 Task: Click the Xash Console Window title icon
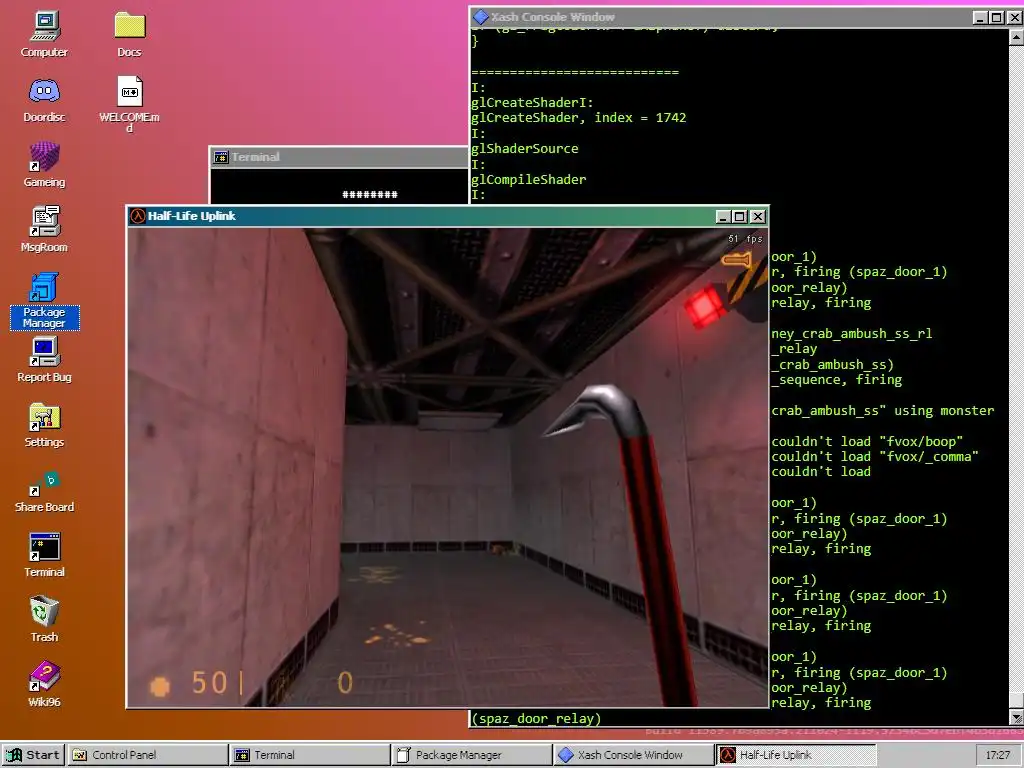coord(481,17)
